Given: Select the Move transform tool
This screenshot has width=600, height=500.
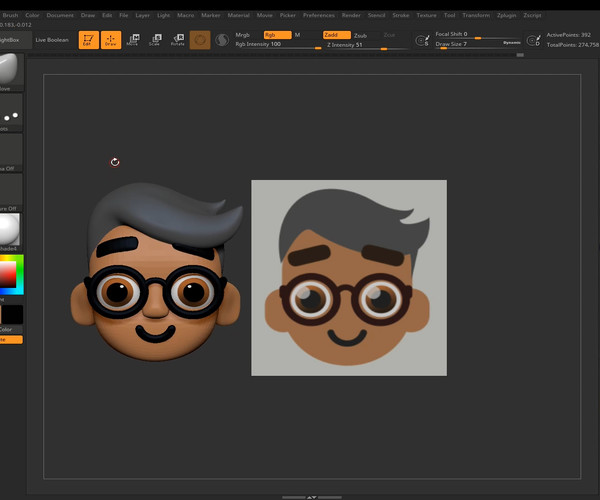Looking at the screenshot, I should 132,40.
